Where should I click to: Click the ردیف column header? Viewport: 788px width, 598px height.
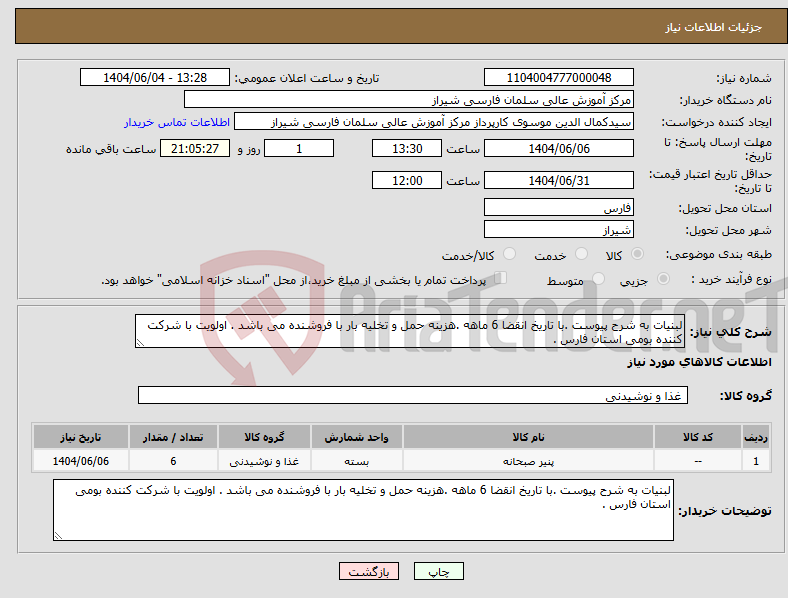tap(756, 437)
